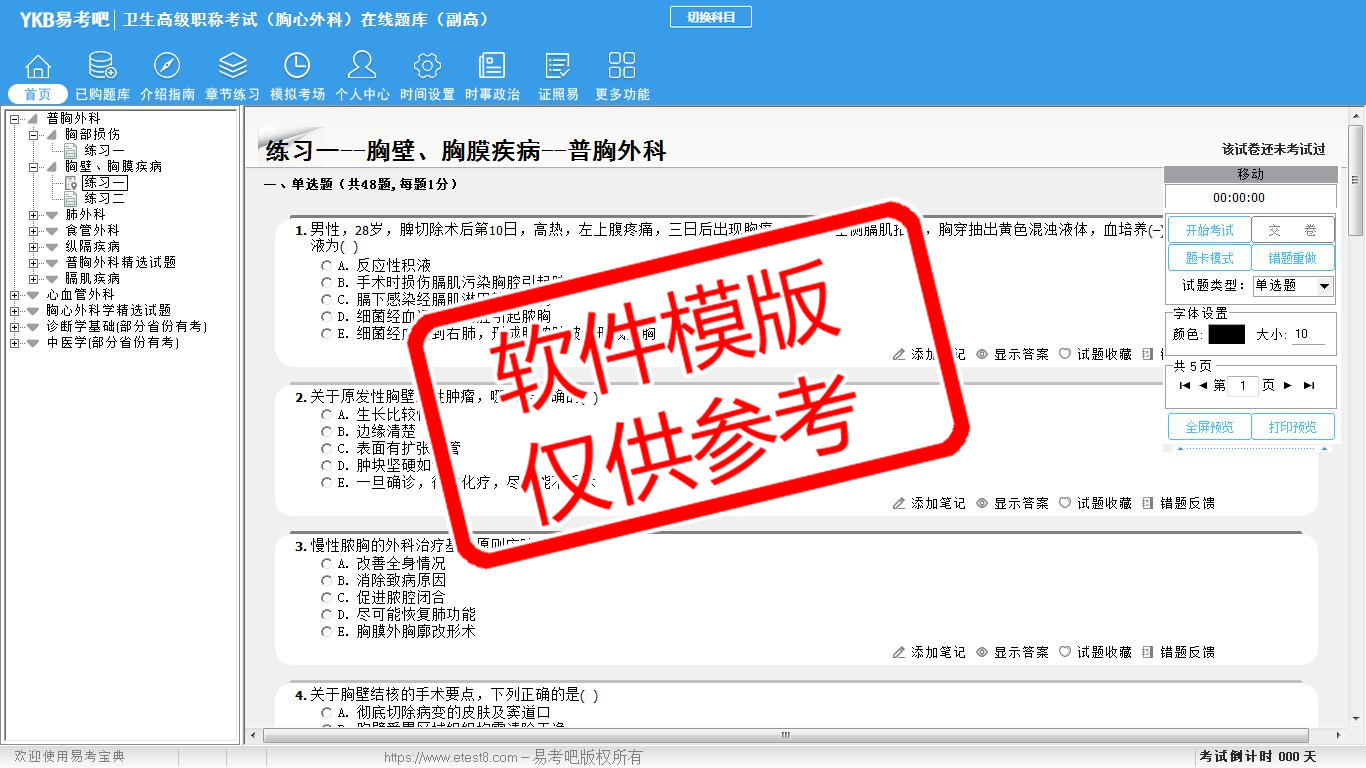Open 介绍指南 compass icon
Screen dimensions: 1366x768
click(x=167, y=67)
